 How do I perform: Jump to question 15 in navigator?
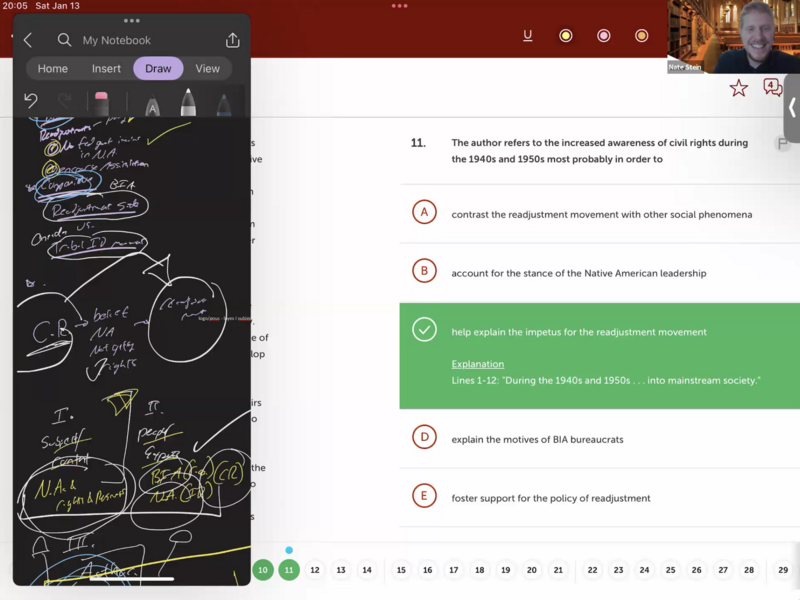(x=401, y=570)
